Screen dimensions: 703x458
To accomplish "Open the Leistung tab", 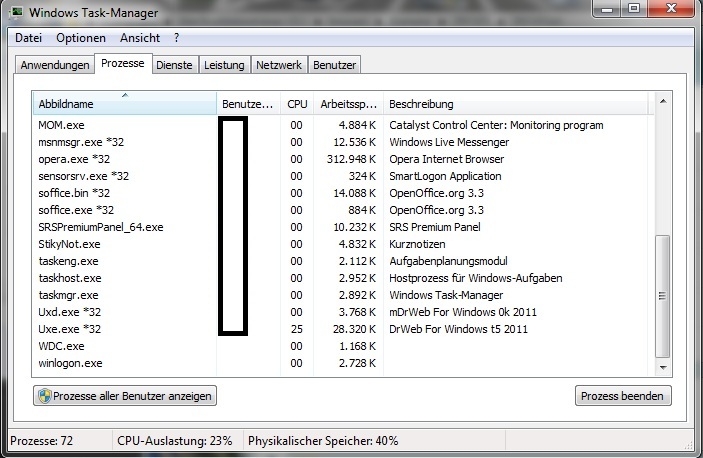I will click(x=224, y=65).
